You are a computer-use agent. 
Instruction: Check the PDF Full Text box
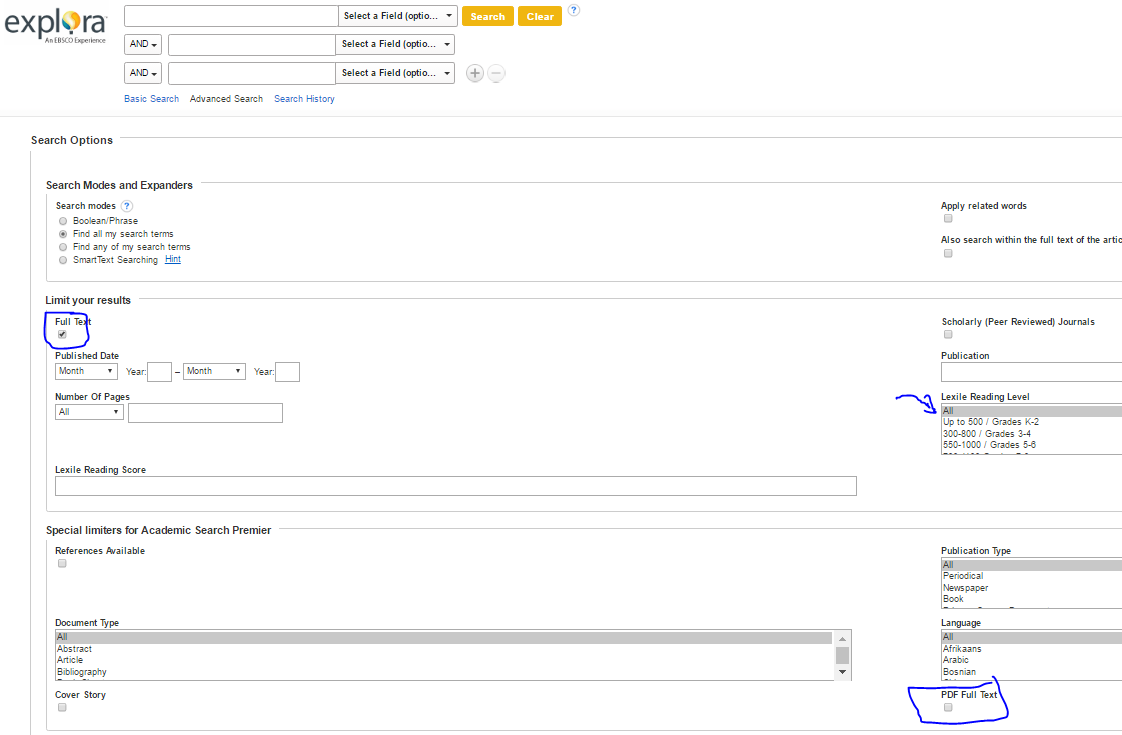tap(948, 707)
